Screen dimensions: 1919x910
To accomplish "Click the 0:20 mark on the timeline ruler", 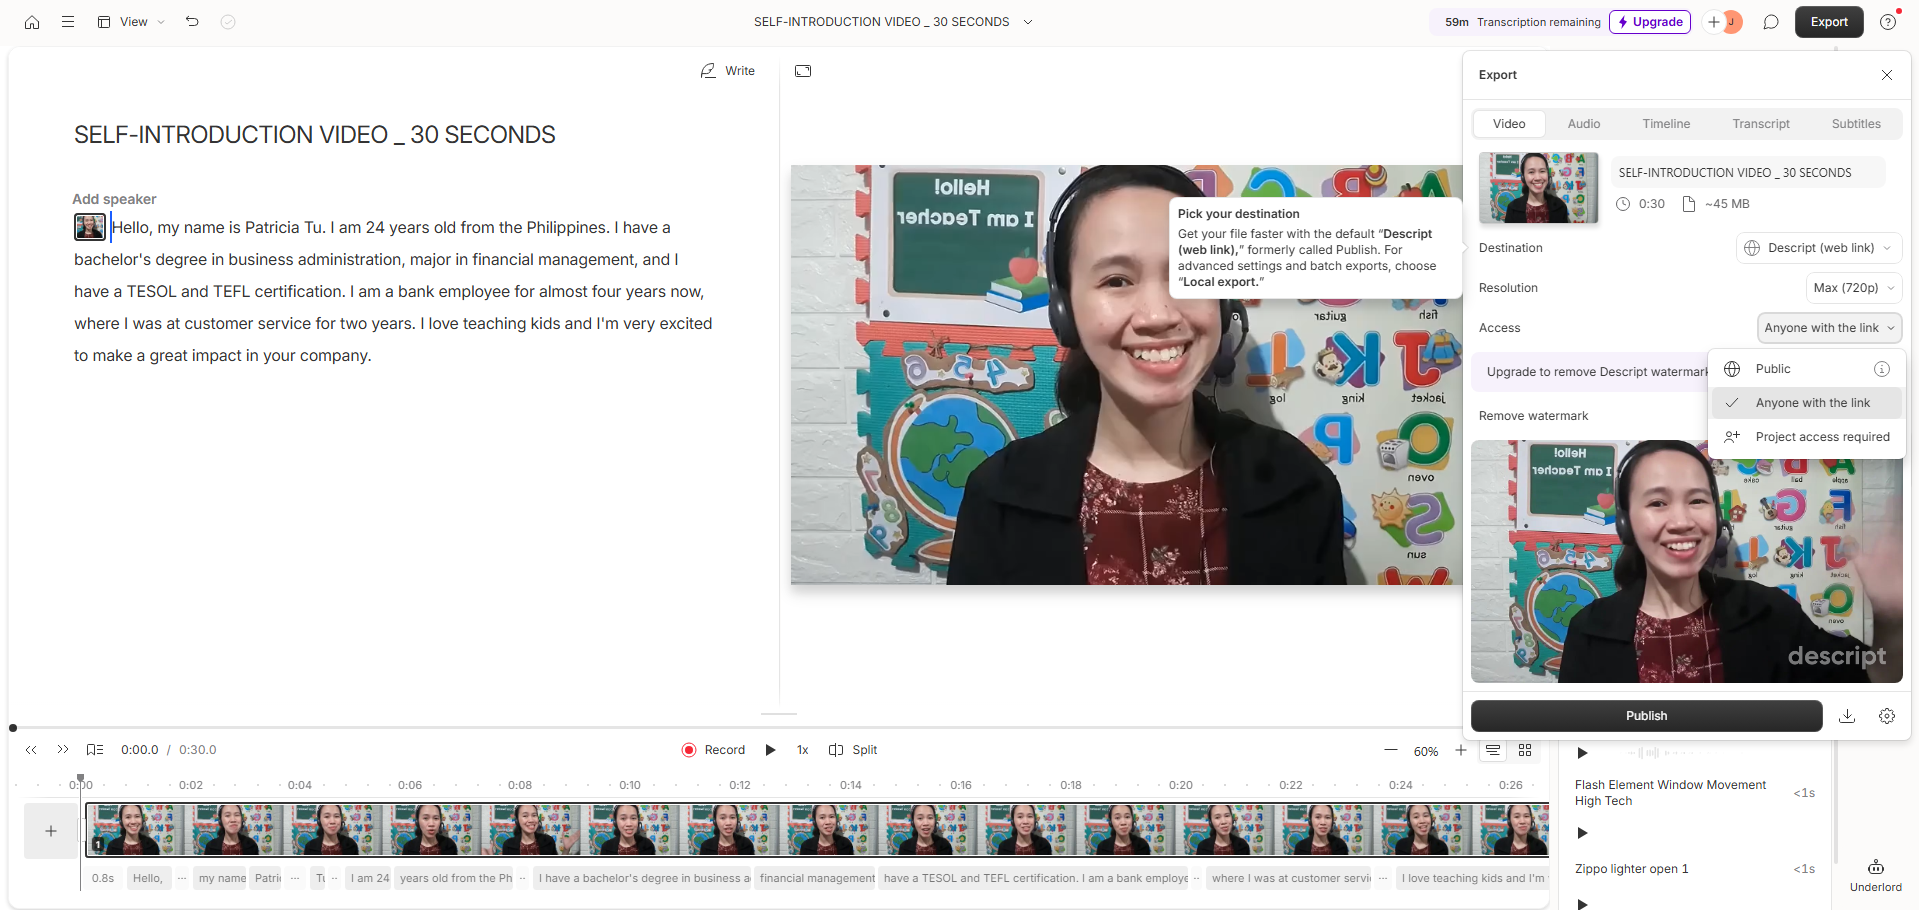I will [x=1181, y=785].
